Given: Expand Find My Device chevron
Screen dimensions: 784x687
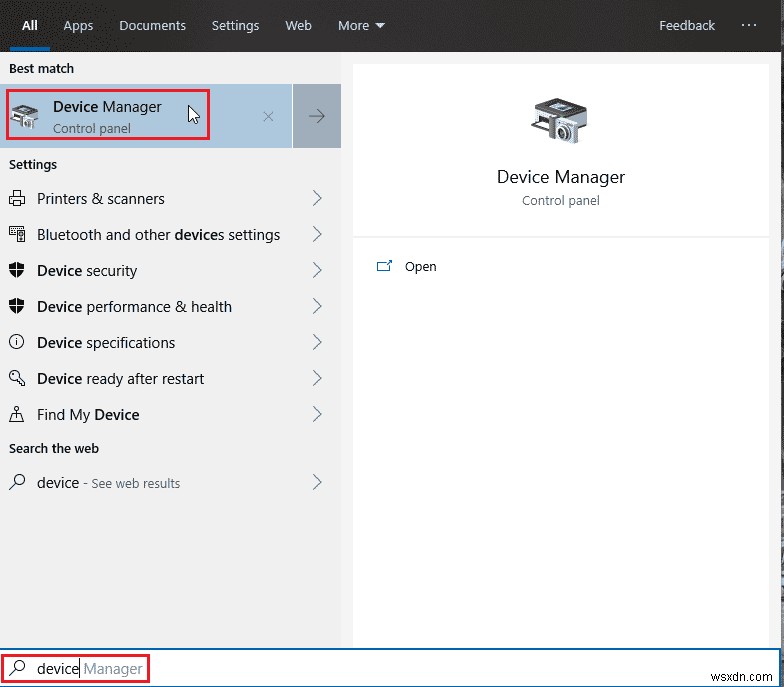Looking at the screenshot, I should (x=317, y=414).
